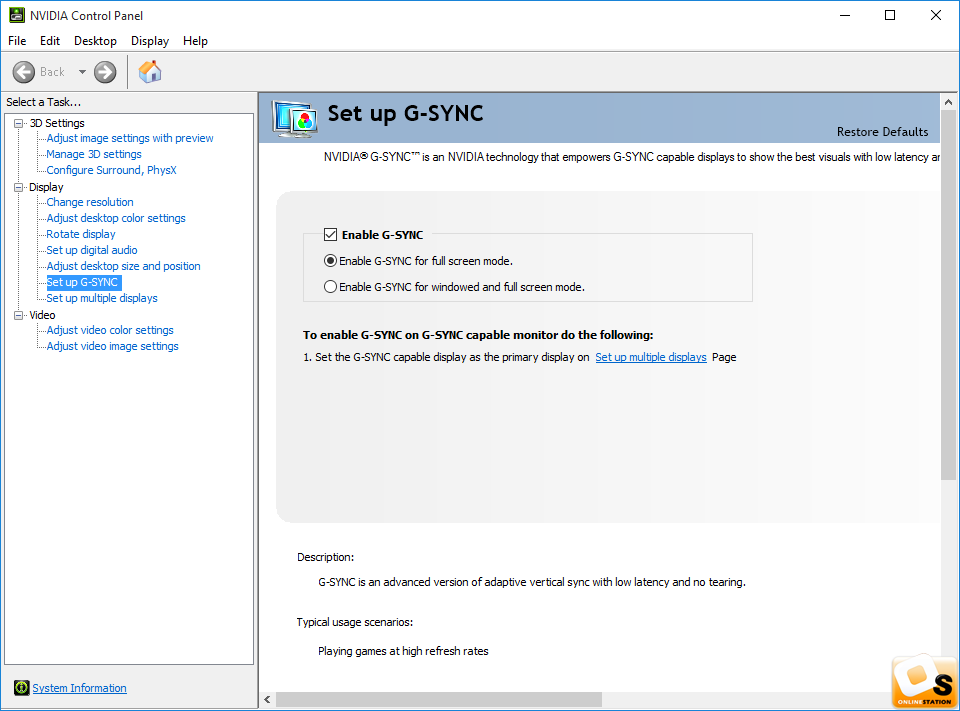This screenshot has height=711, width=960.
Task: Click the 3D Settings group label
Action: pyautogui.click(x=57, y=123)
